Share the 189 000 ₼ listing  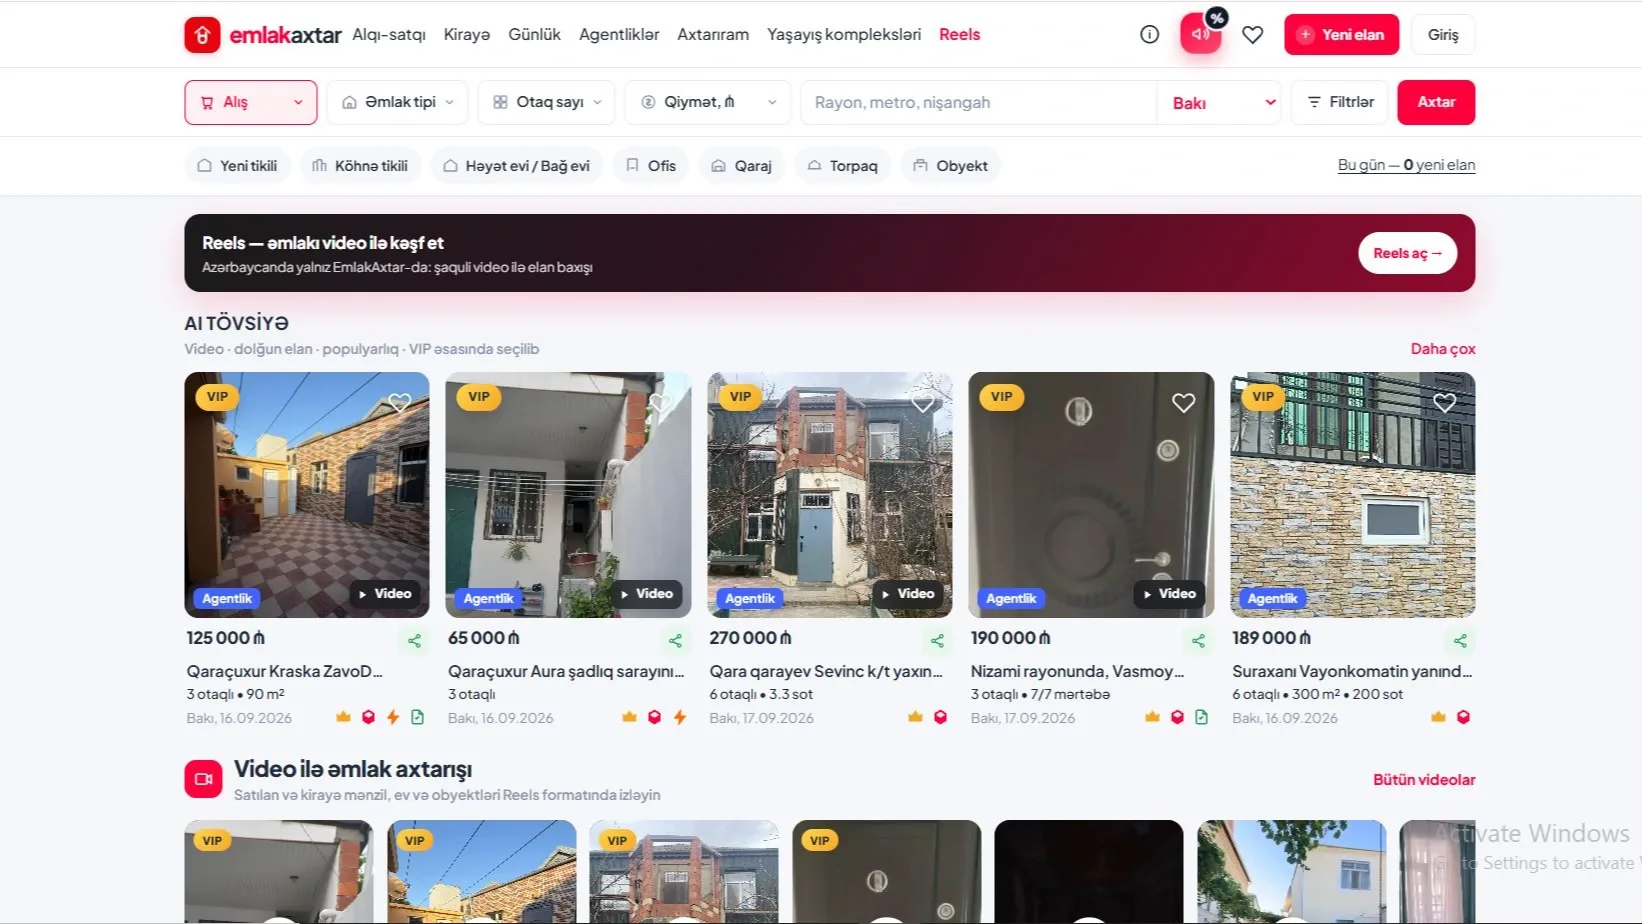tap(1460, 641)
